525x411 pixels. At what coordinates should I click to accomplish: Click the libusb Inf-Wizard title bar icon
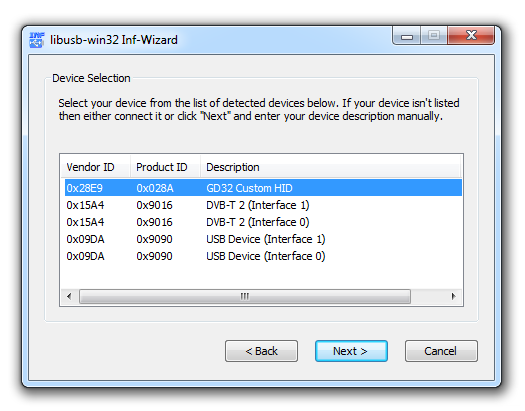36,40
